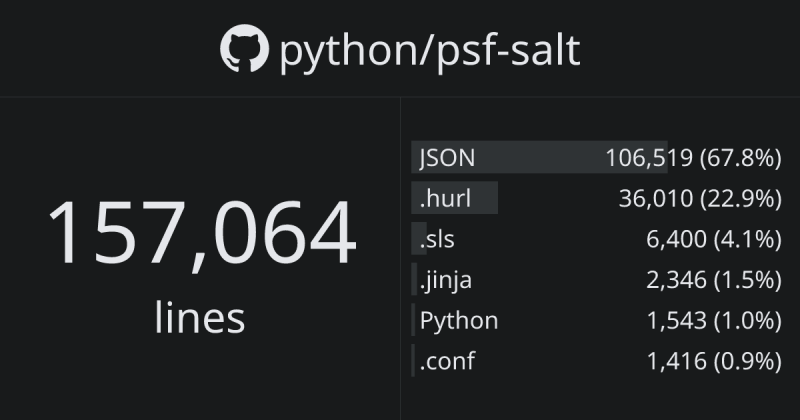Select the .conf language row
The width and height of the screenshot is (800, 420).
pos(596,361)
